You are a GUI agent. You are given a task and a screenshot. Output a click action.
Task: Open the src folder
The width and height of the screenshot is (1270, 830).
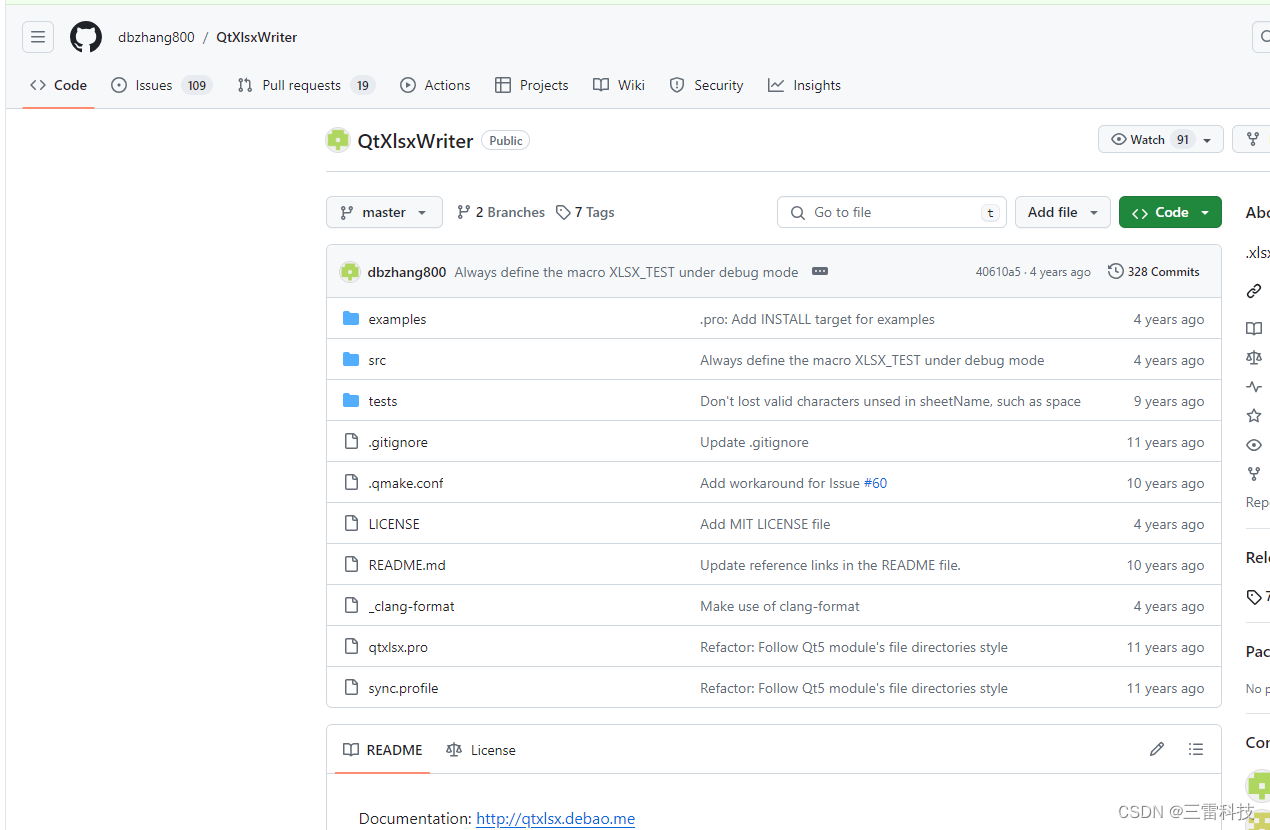377,360
